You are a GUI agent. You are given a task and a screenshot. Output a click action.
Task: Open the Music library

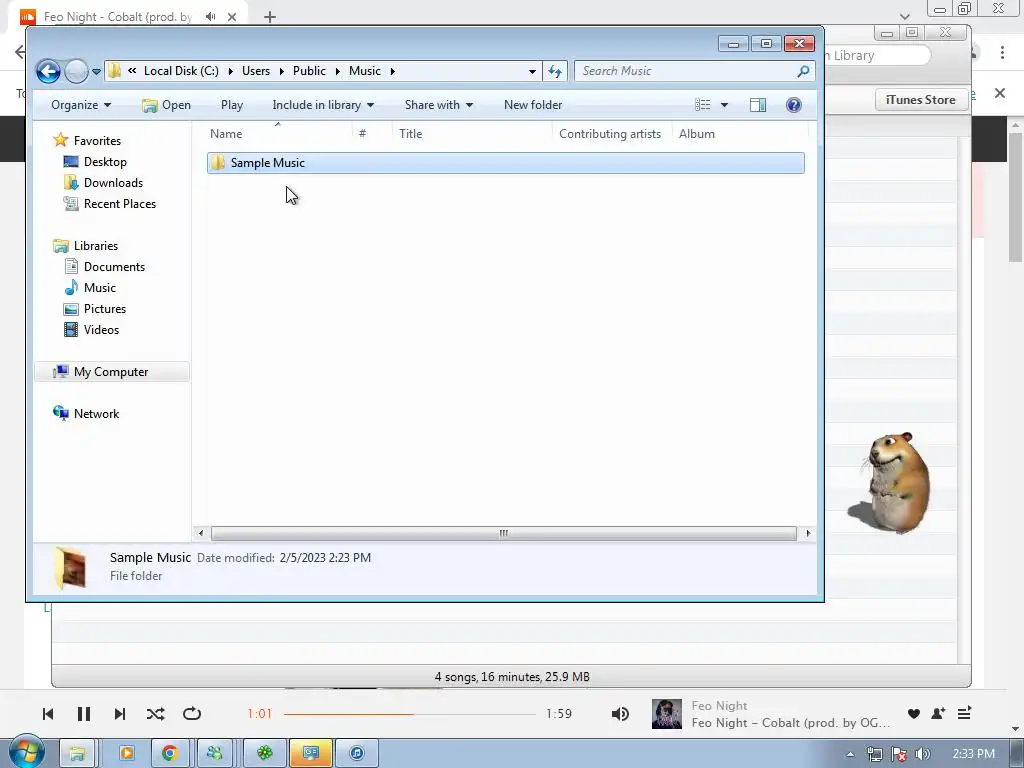point(99,287)
